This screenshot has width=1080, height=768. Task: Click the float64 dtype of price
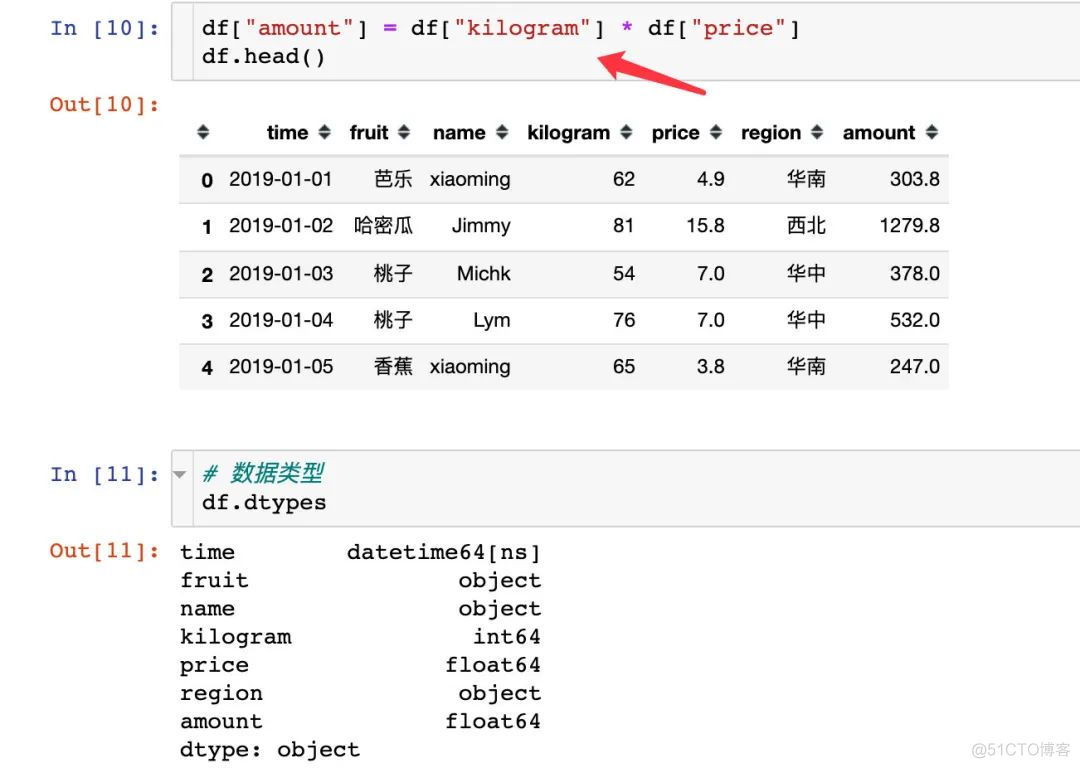click(493, 665)
